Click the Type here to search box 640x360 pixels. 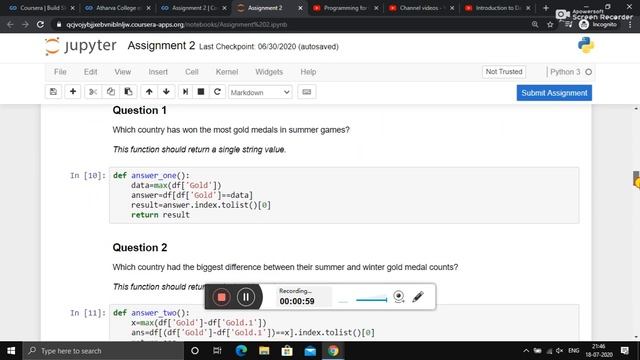(x=103, y=351)
